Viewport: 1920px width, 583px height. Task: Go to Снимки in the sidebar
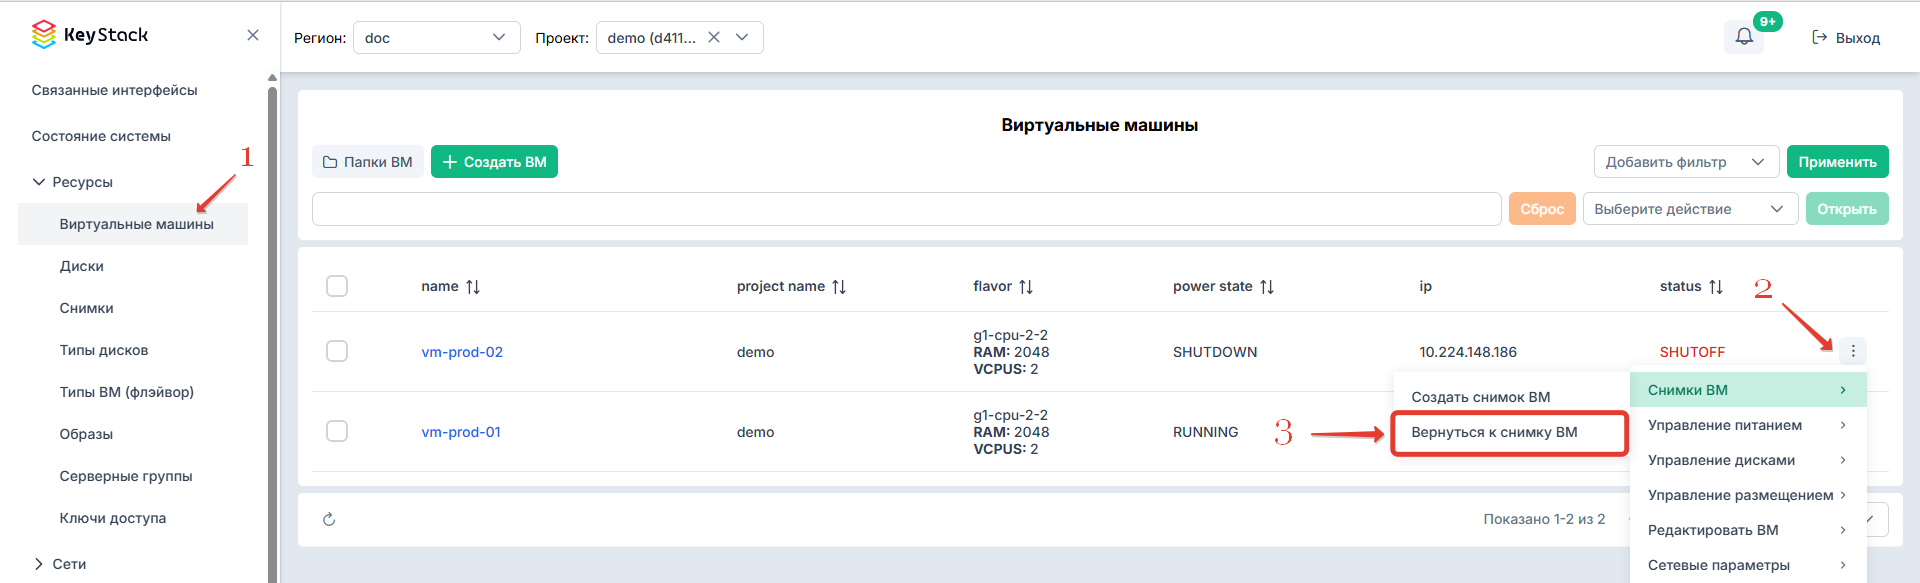pyautogui.click(x=87, y=308)
